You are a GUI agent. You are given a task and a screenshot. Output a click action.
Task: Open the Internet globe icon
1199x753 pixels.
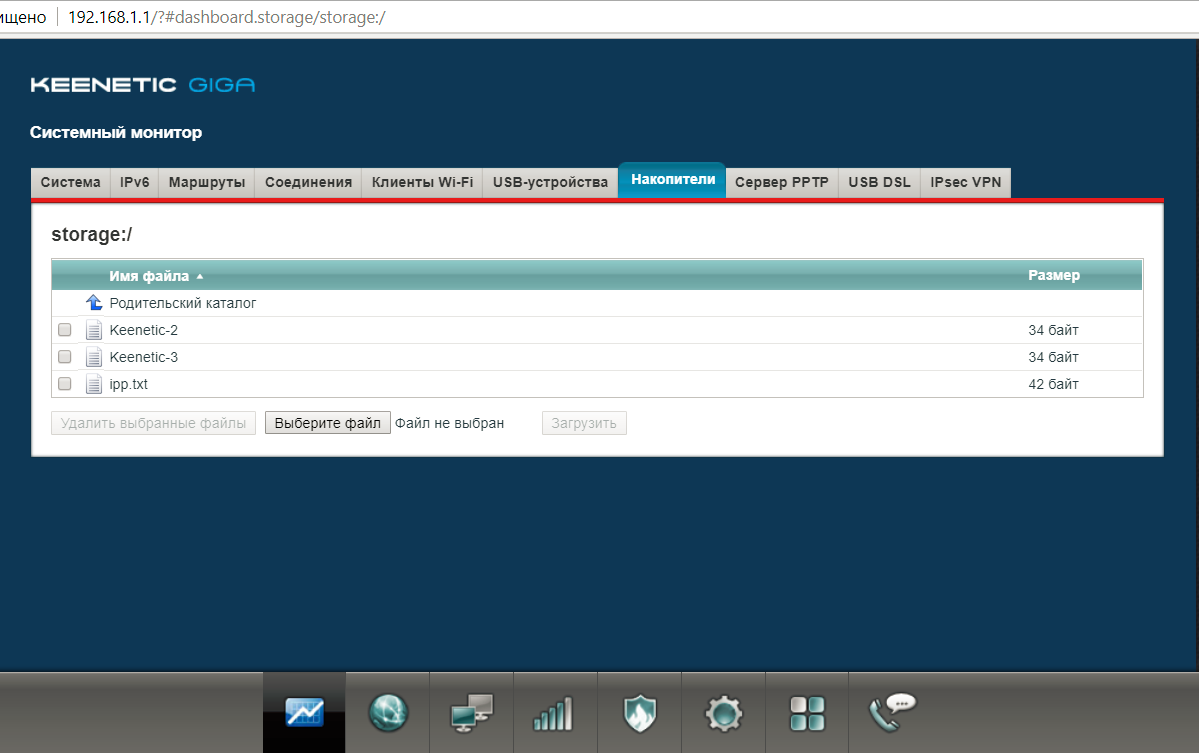pos(388,712)
